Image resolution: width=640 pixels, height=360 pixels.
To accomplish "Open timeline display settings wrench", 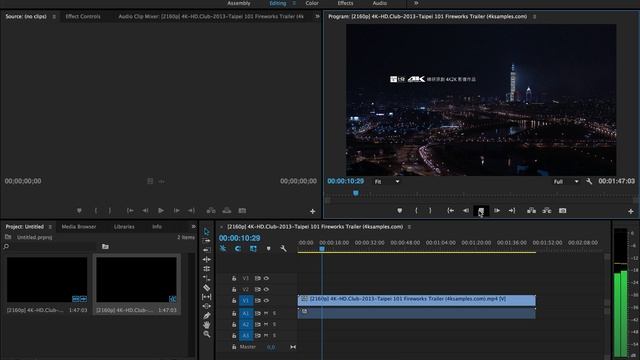I will [283, 248].
